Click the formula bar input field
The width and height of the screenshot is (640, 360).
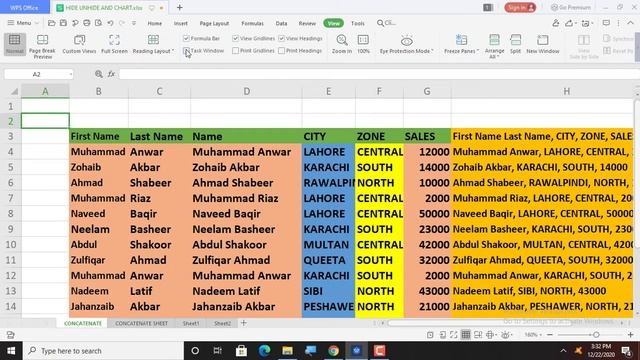(x=379, y=74)
